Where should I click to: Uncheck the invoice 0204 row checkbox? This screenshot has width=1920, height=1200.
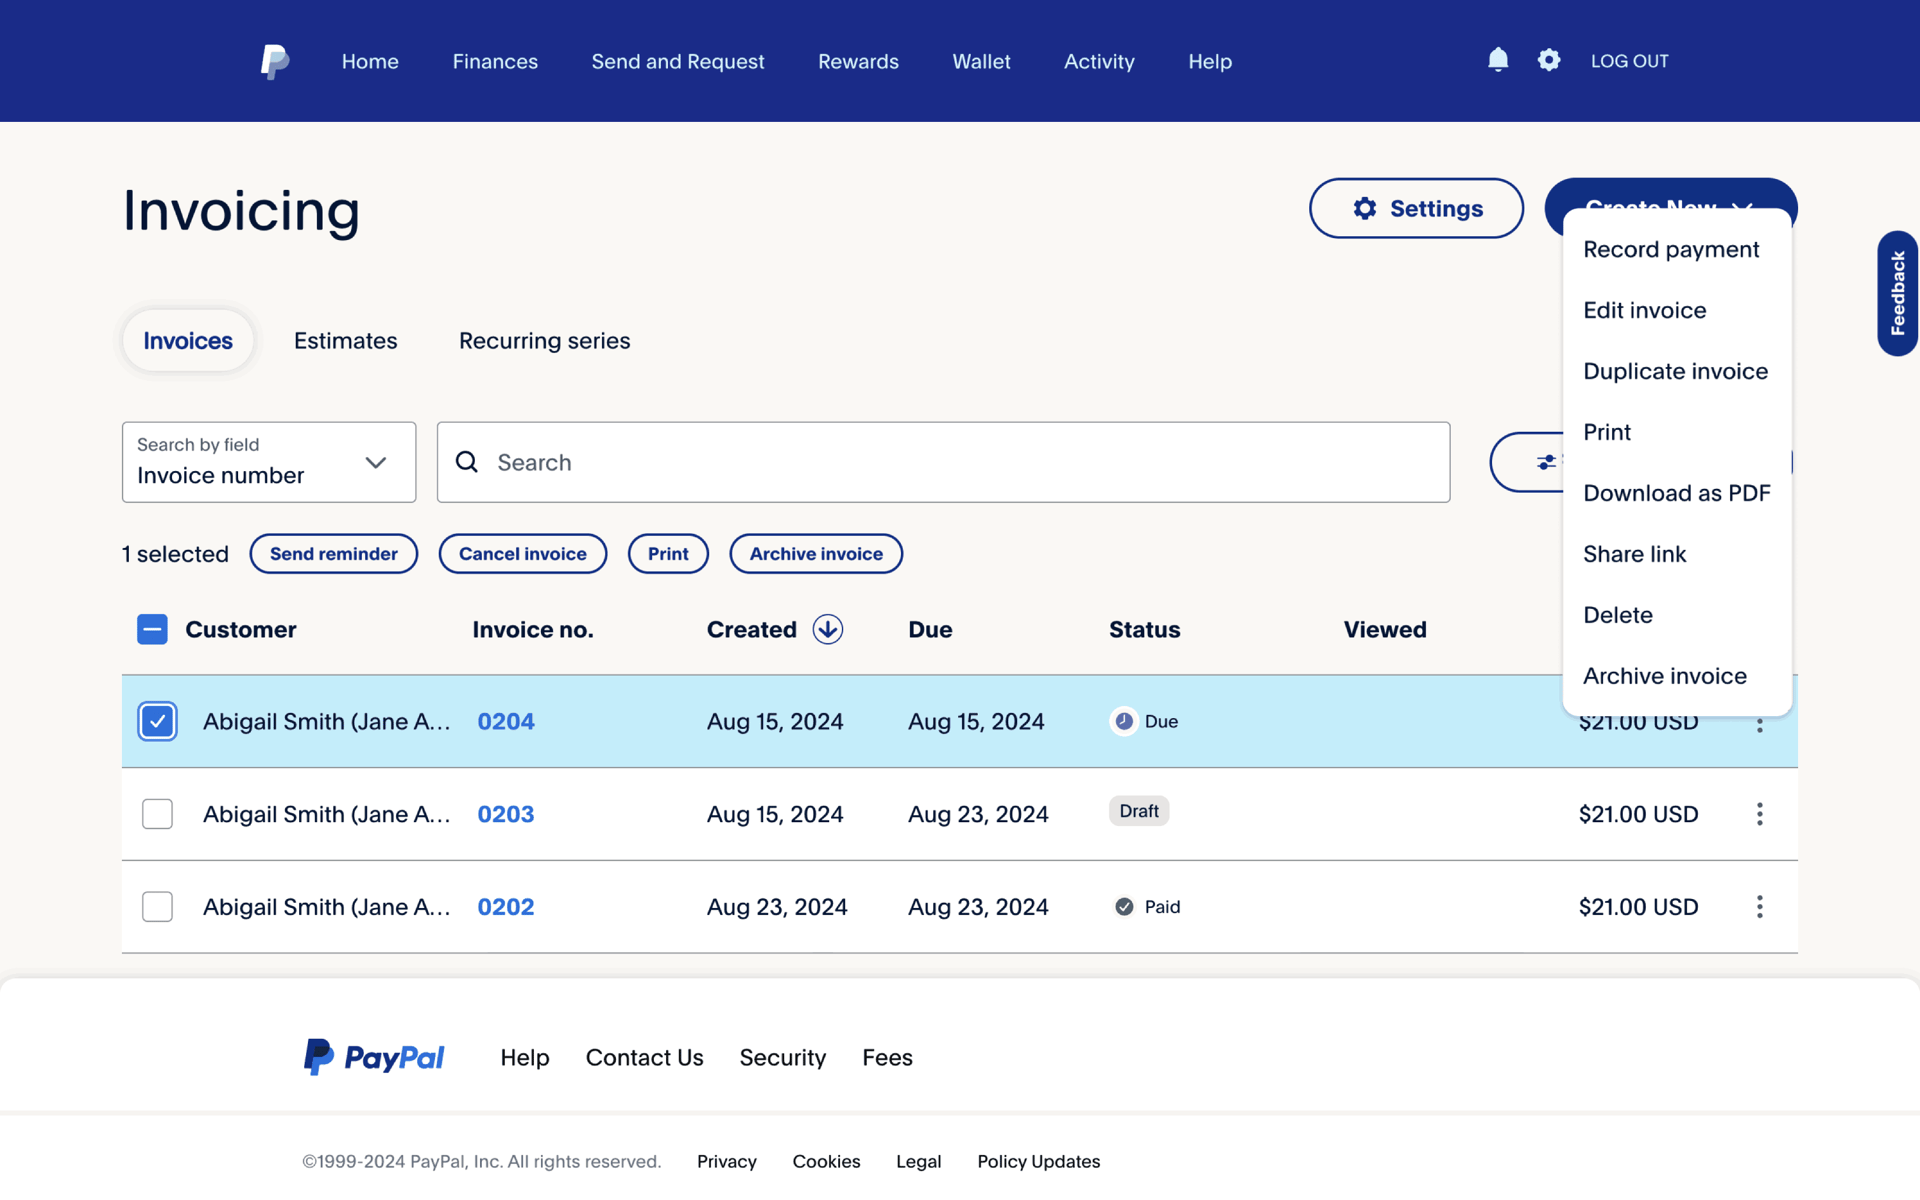[157, 721]
